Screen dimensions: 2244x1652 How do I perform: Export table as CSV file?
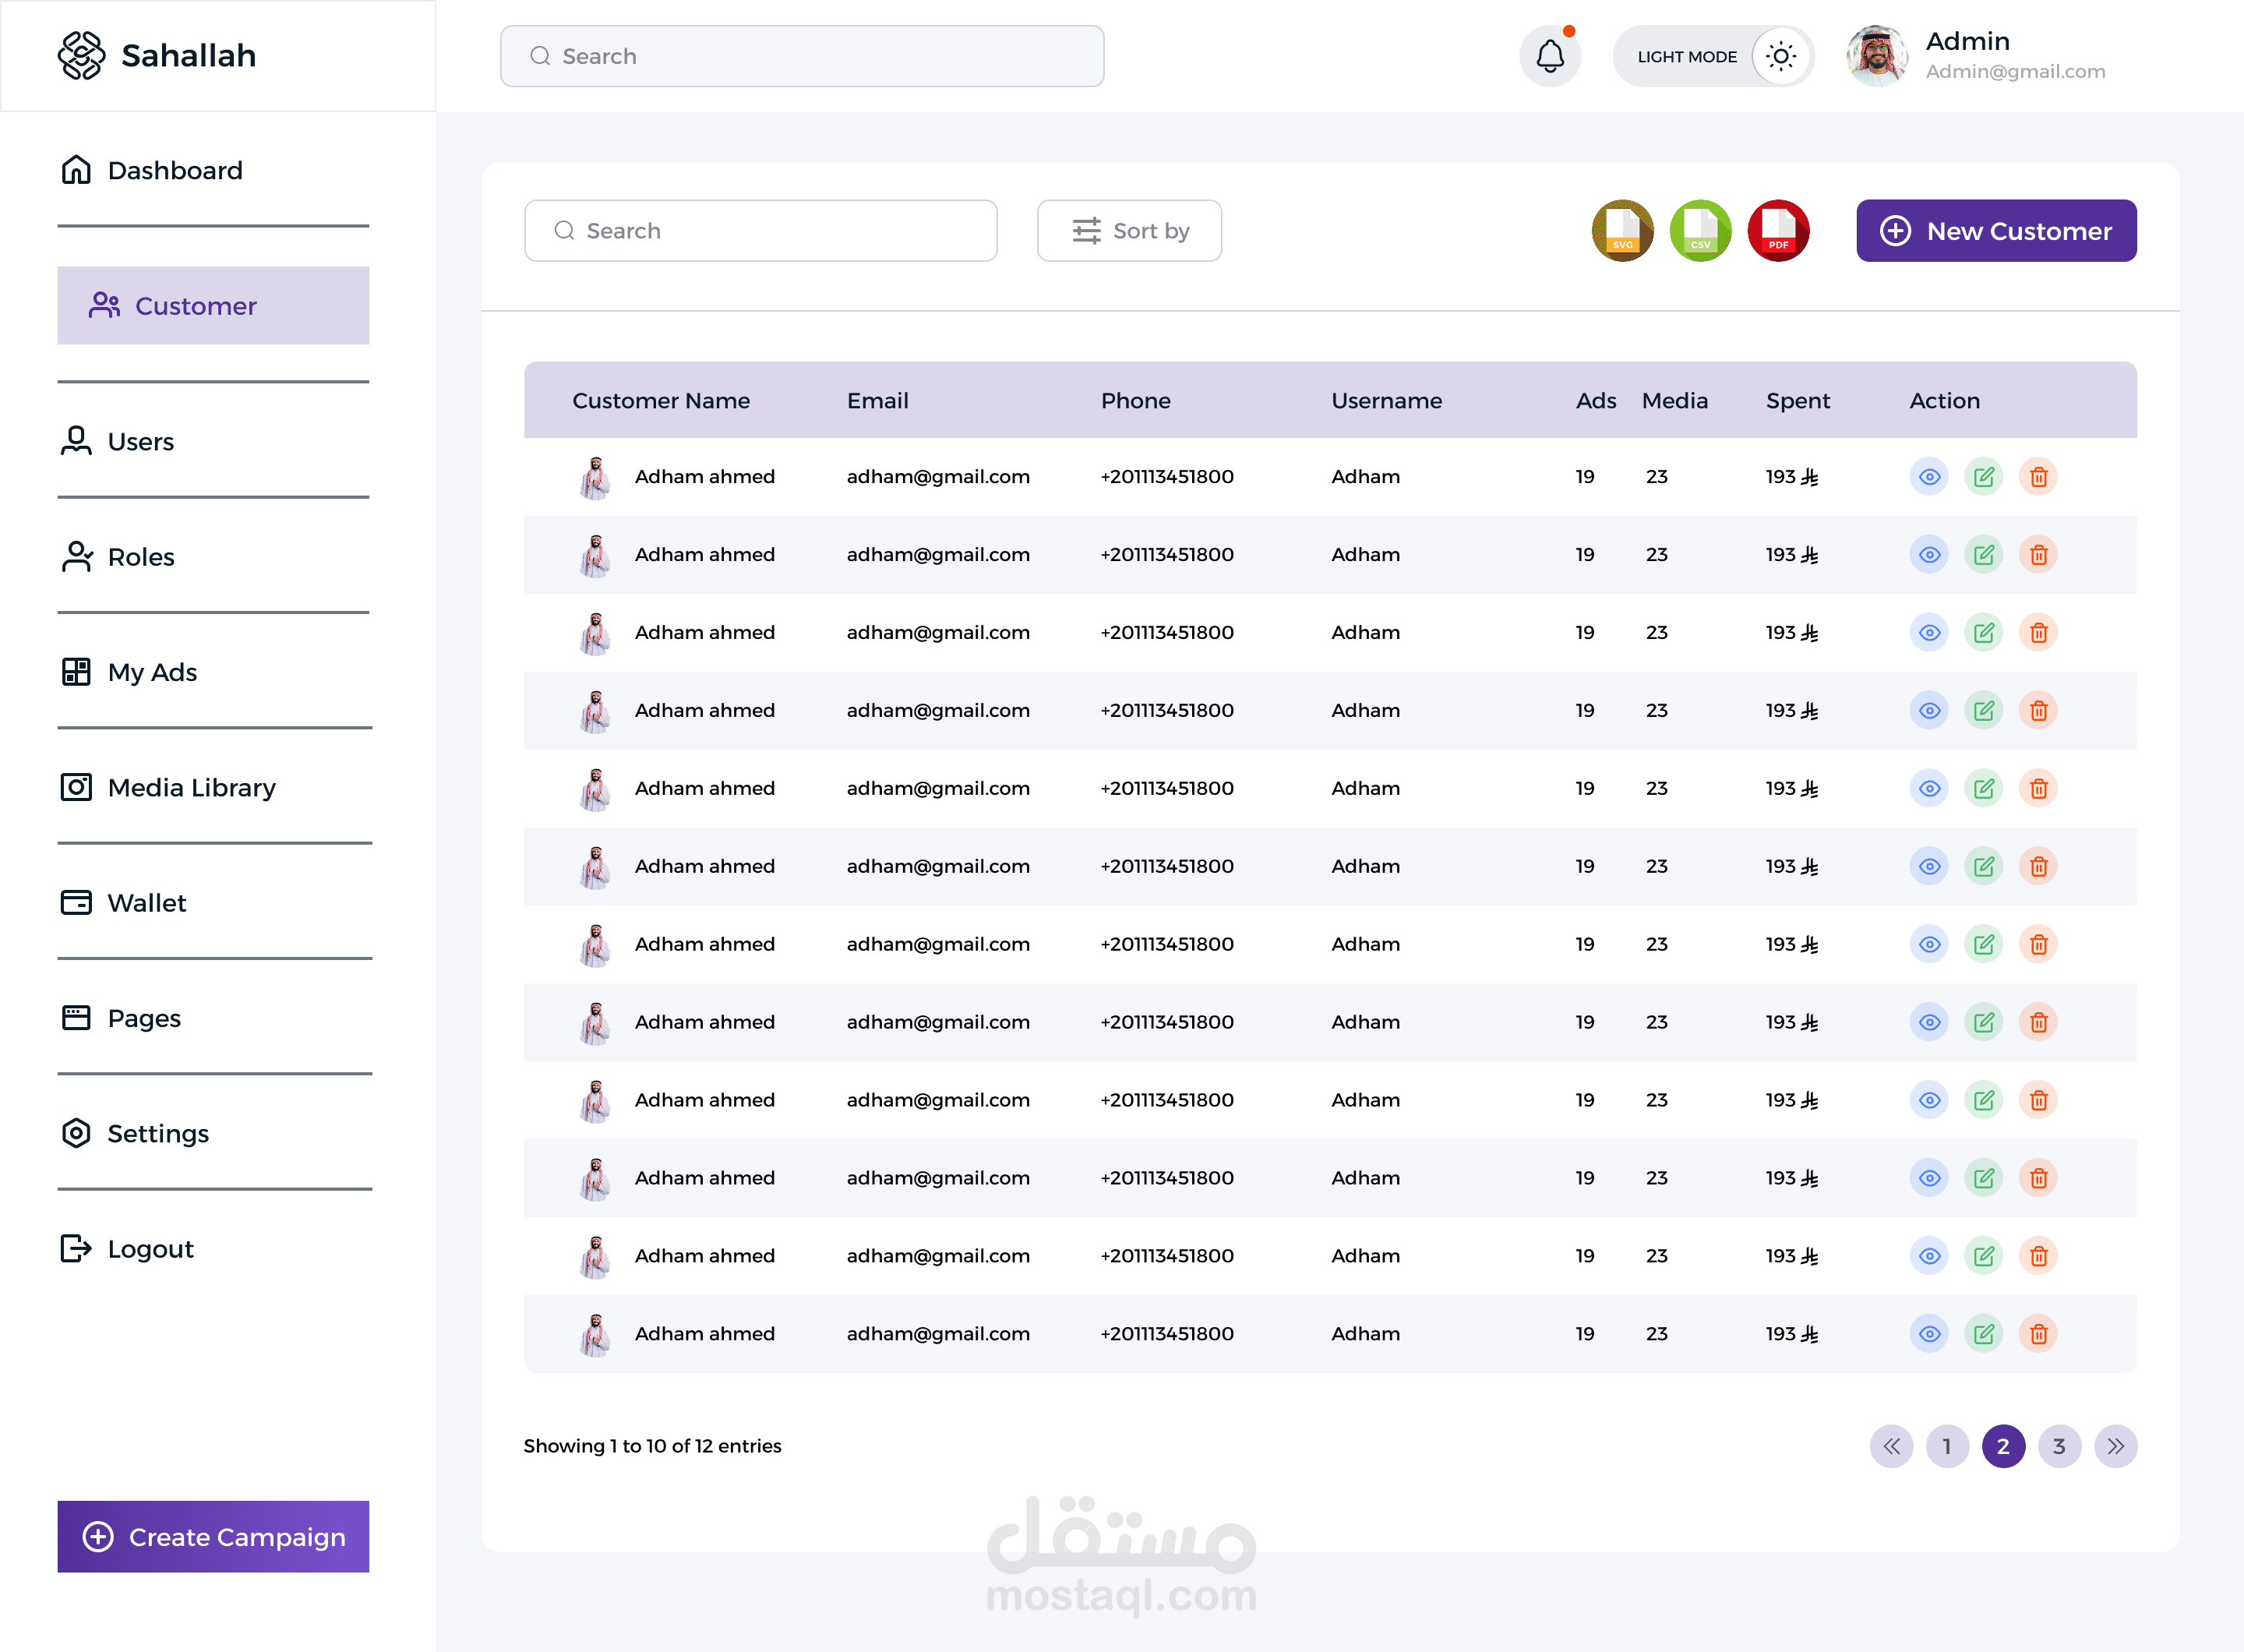(x=1700, y=231)
